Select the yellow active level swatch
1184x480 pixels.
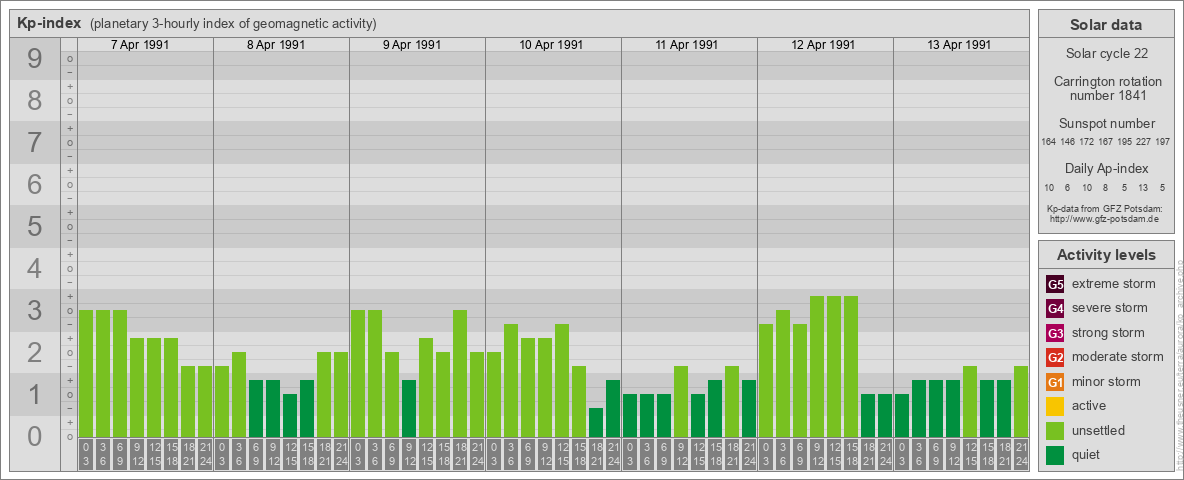pyautogui.click(x=1055, y=406)
